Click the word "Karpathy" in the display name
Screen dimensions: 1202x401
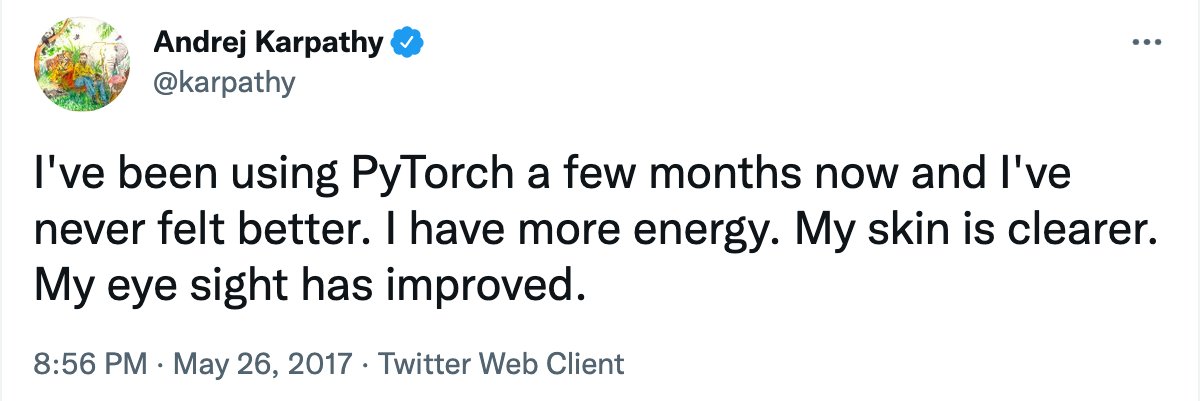coord(324,45)
